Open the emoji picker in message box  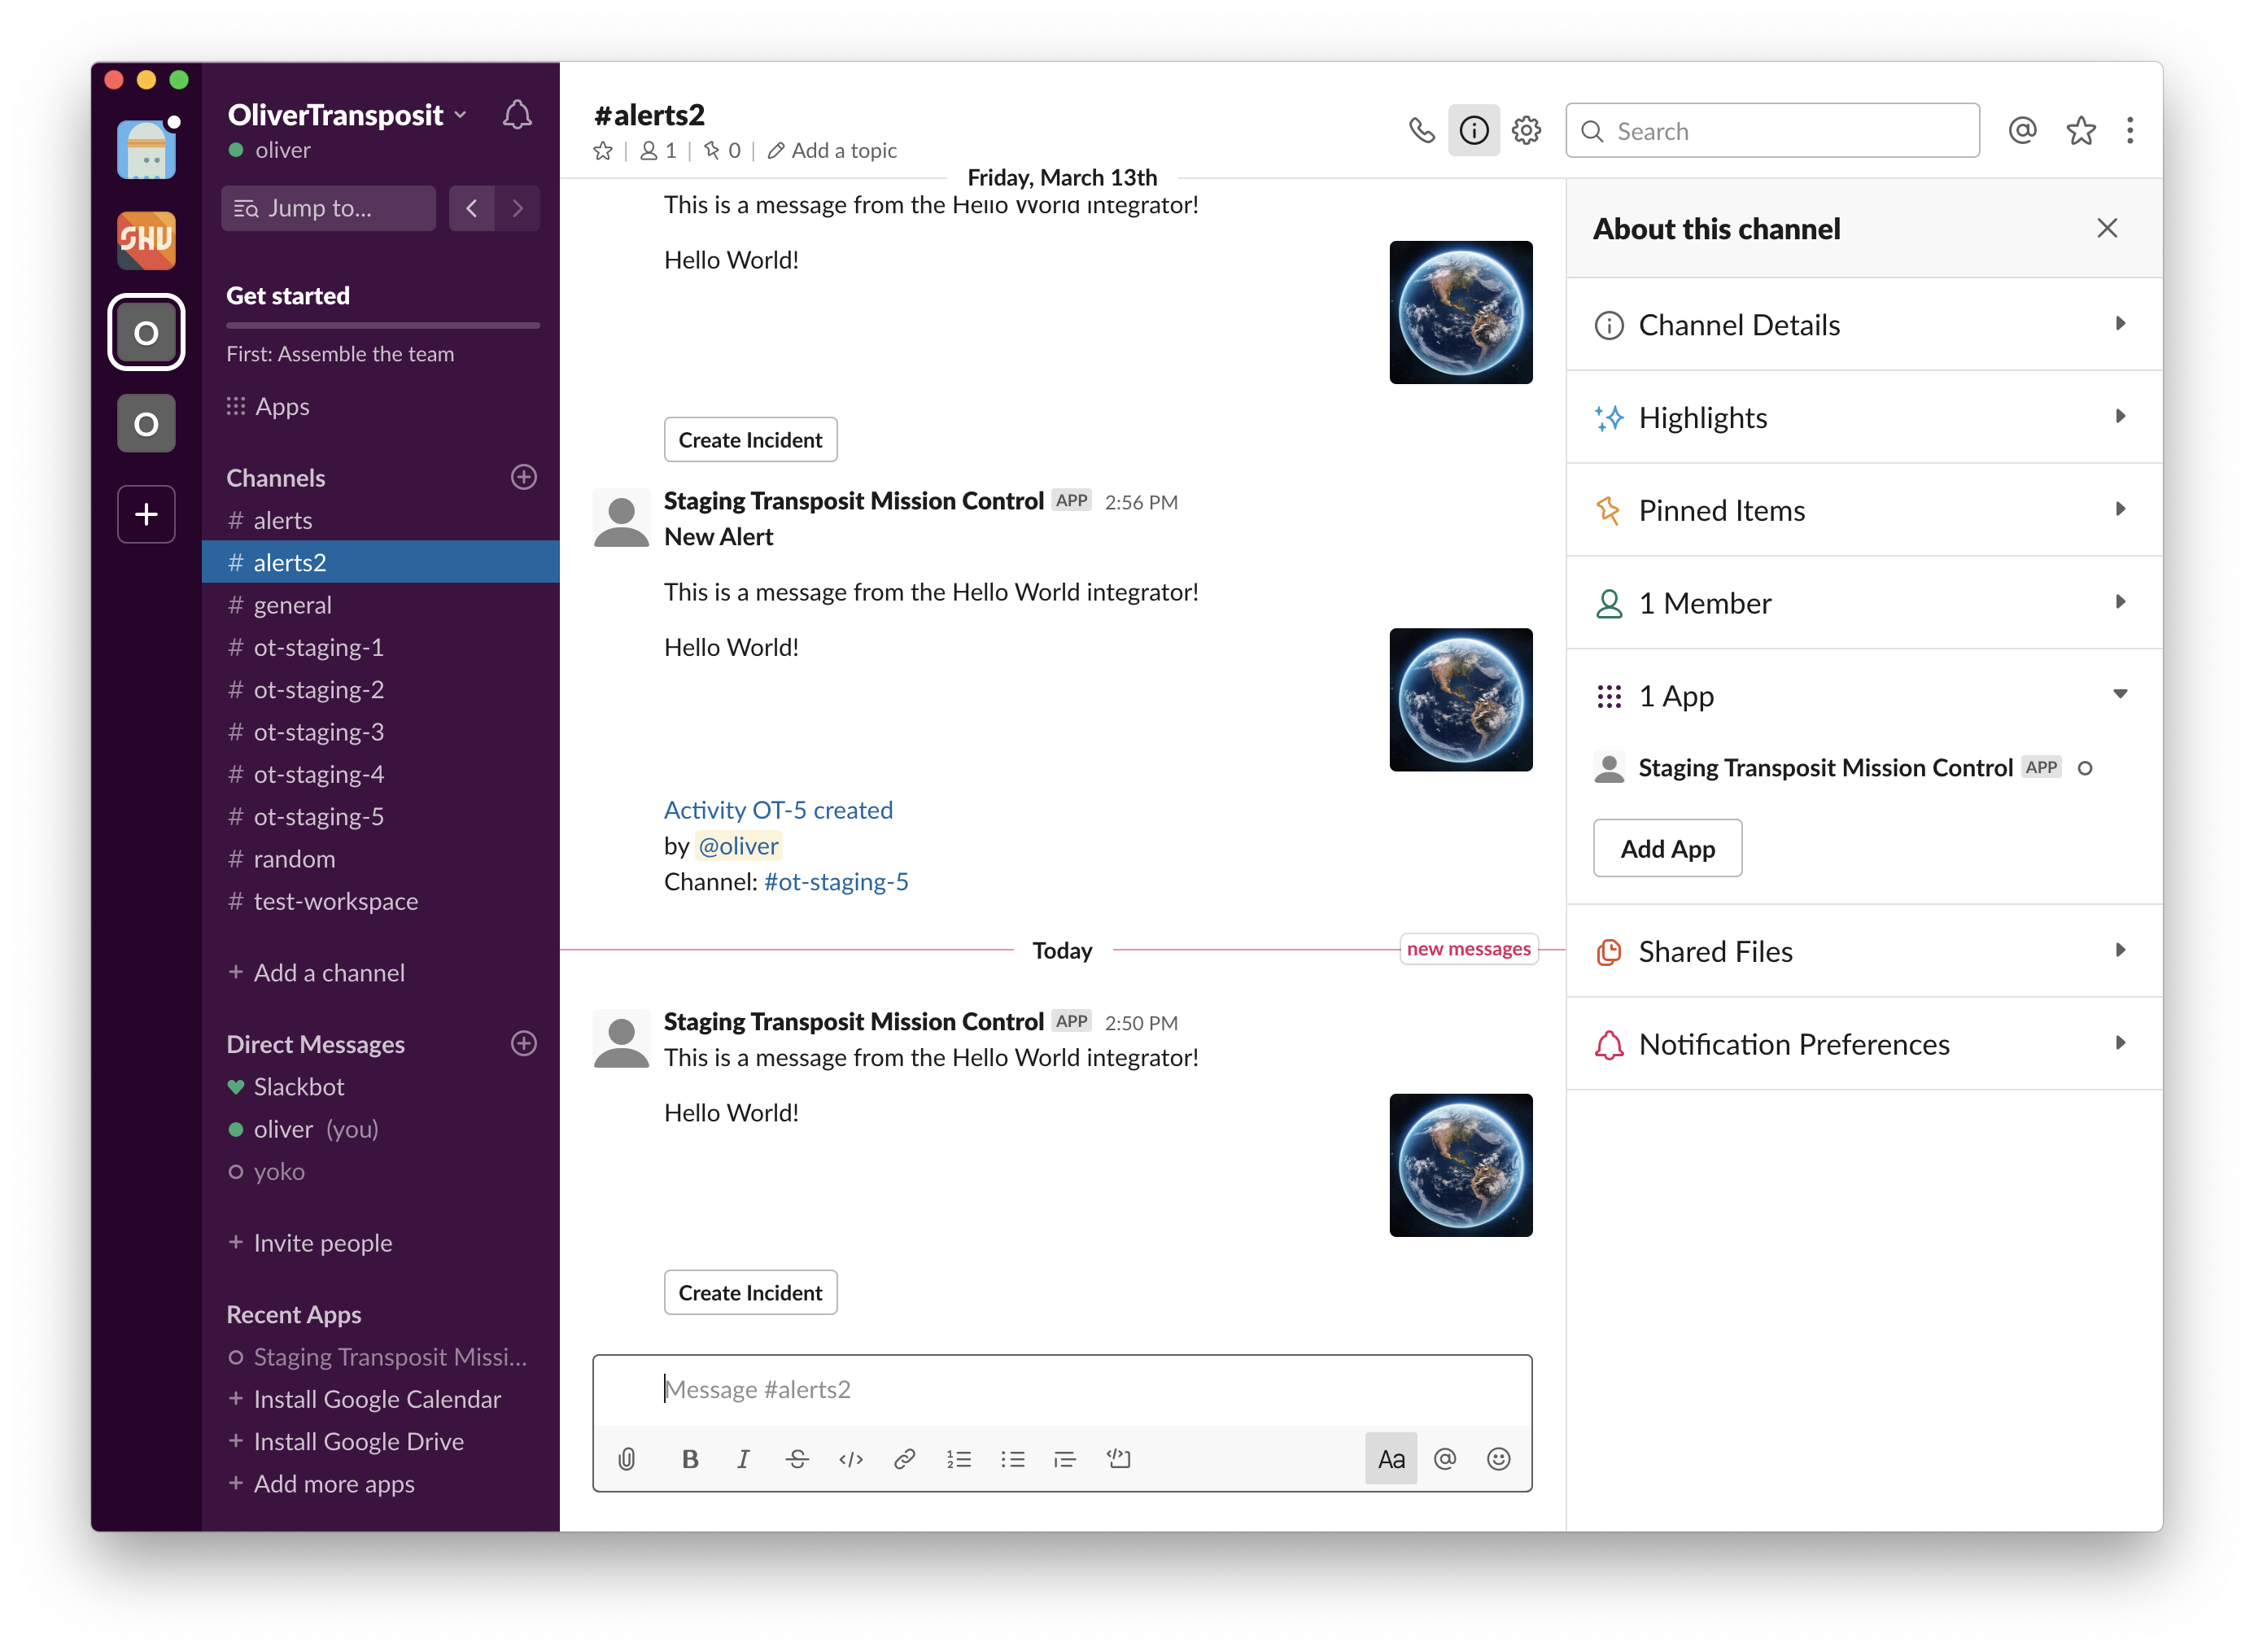[x=1498, y=1459]
